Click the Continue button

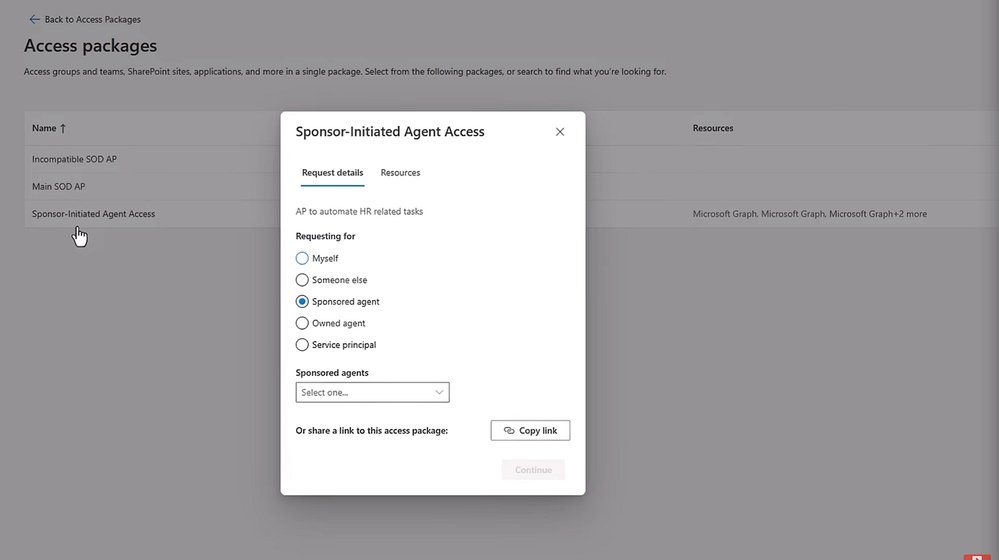[x=533, y=470]
